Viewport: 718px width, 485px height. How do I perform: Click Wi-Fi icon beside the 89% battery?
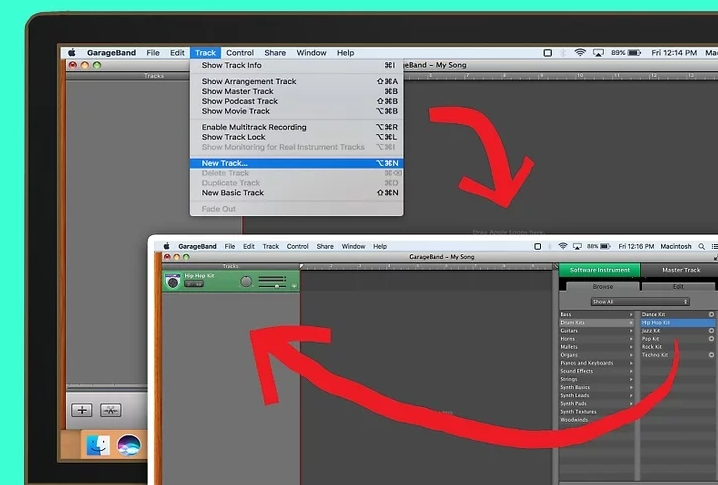[580, 53]
